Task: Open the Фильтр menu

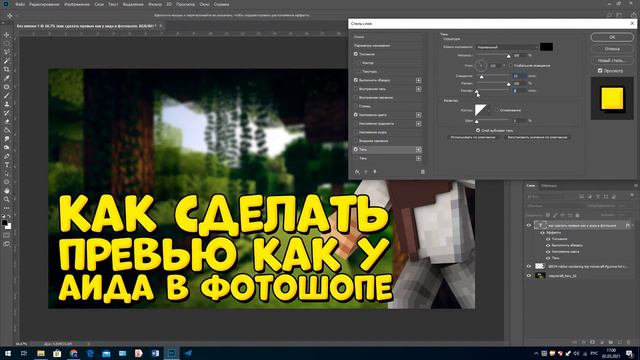Action: [155, 4]
